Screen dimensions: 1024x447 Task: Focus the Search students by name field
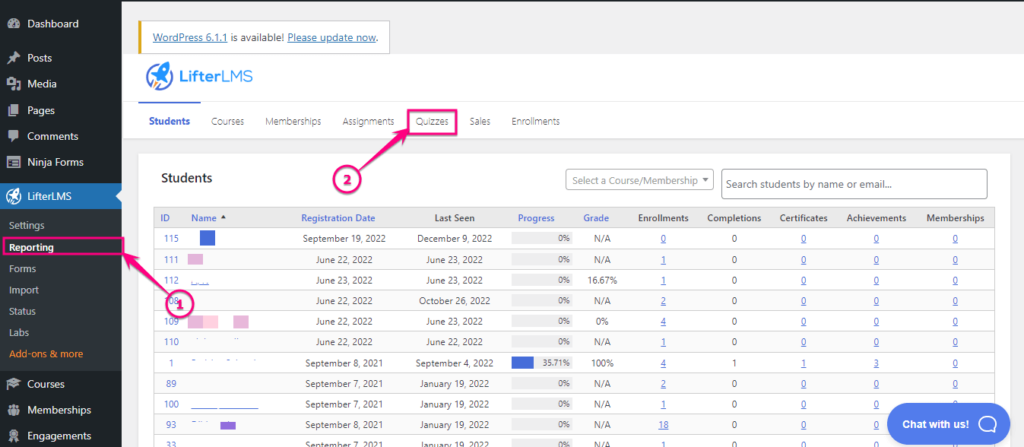pyautogui.click(x=854, y=184)
